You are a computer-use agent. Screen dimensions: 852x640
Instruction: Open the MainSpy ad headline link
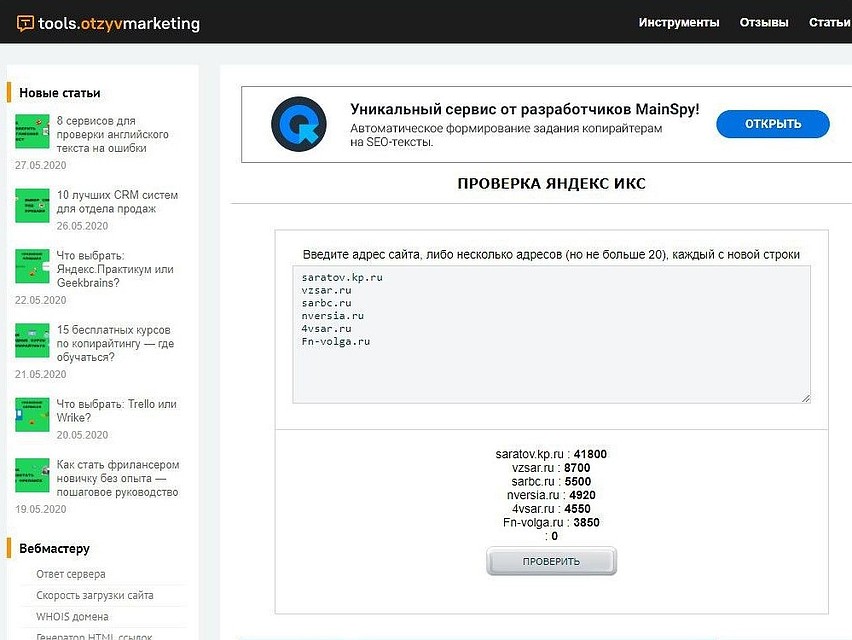pyautogui.click(x=524, y=109)
